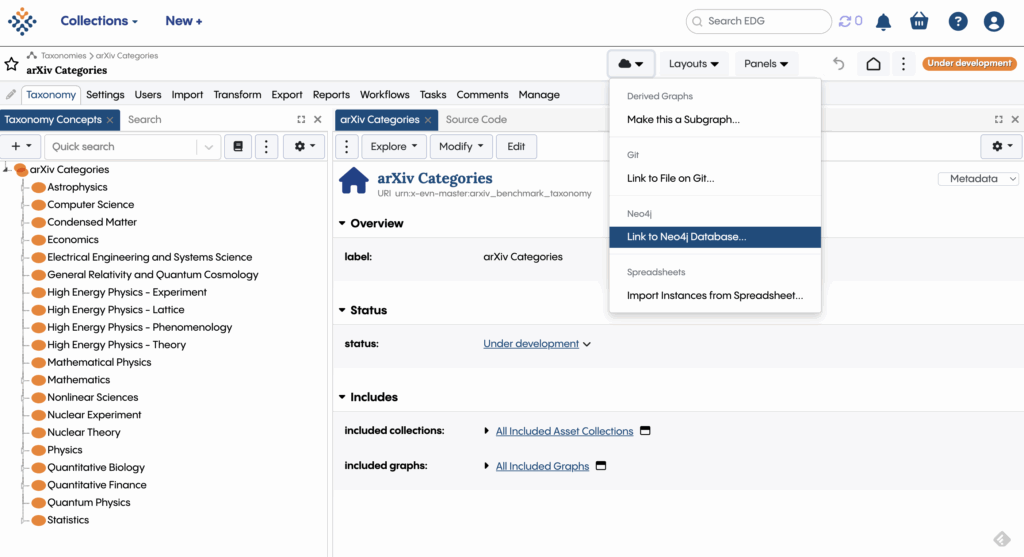The width and height of the screenshot is (1024, 557).
Task: Choose Make this a Subgraph option
Action: click(x=683, y=119)
